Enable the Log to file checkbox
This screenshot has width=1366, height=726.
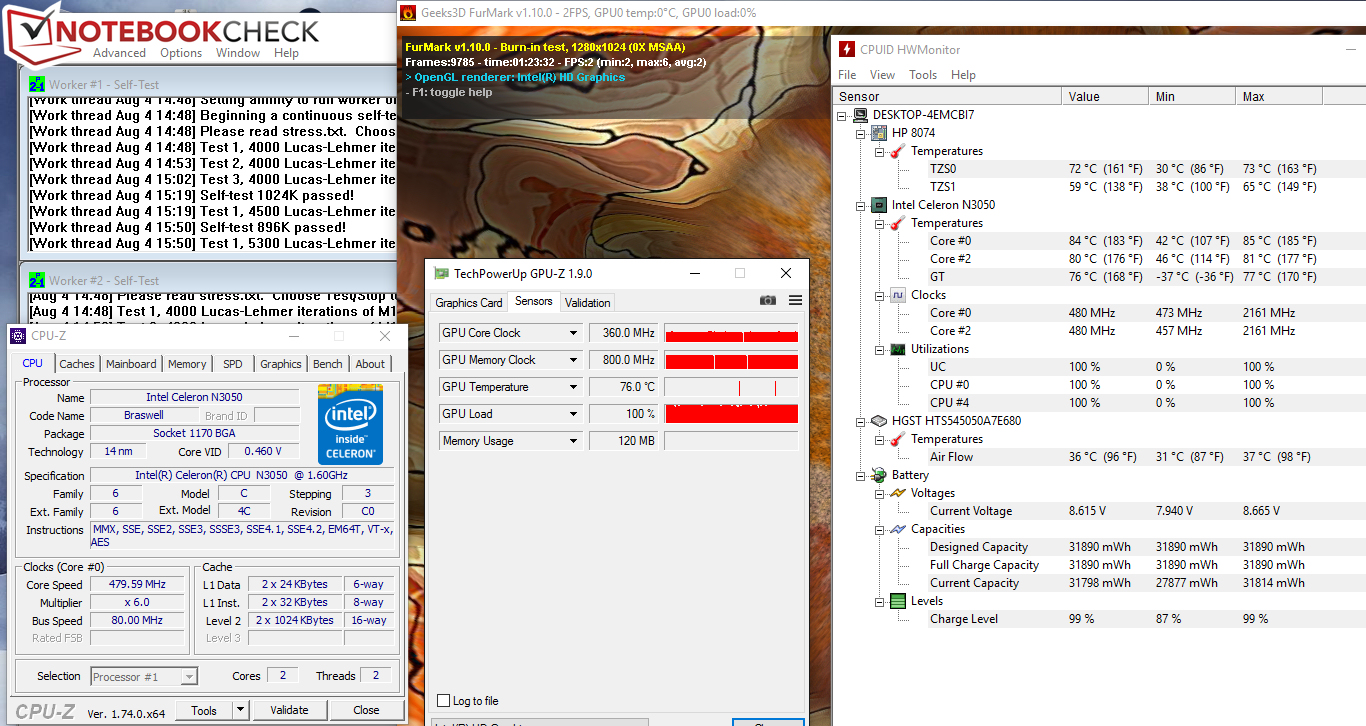click(444, 701)
